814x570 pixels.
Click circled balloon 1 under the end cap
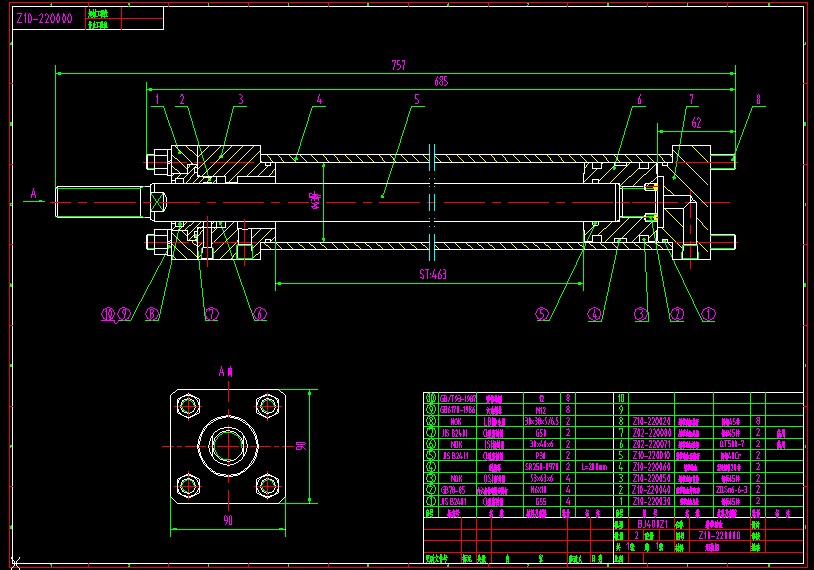coord(709,314)
